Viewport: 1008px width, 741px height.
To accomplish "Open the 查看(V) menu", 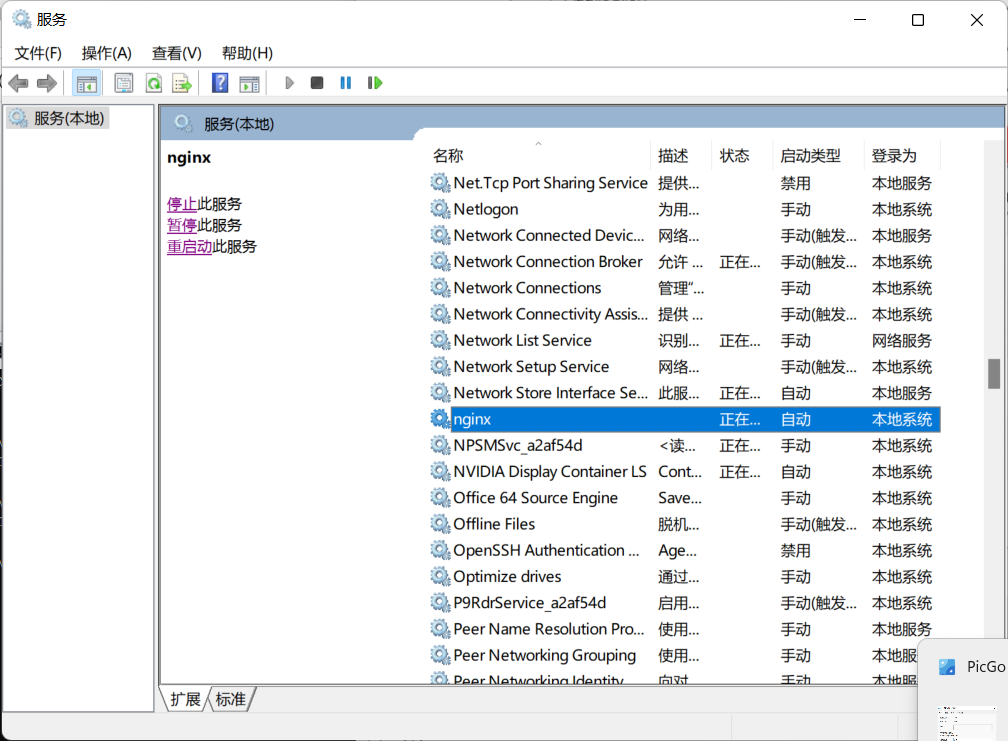I will 177,53.
